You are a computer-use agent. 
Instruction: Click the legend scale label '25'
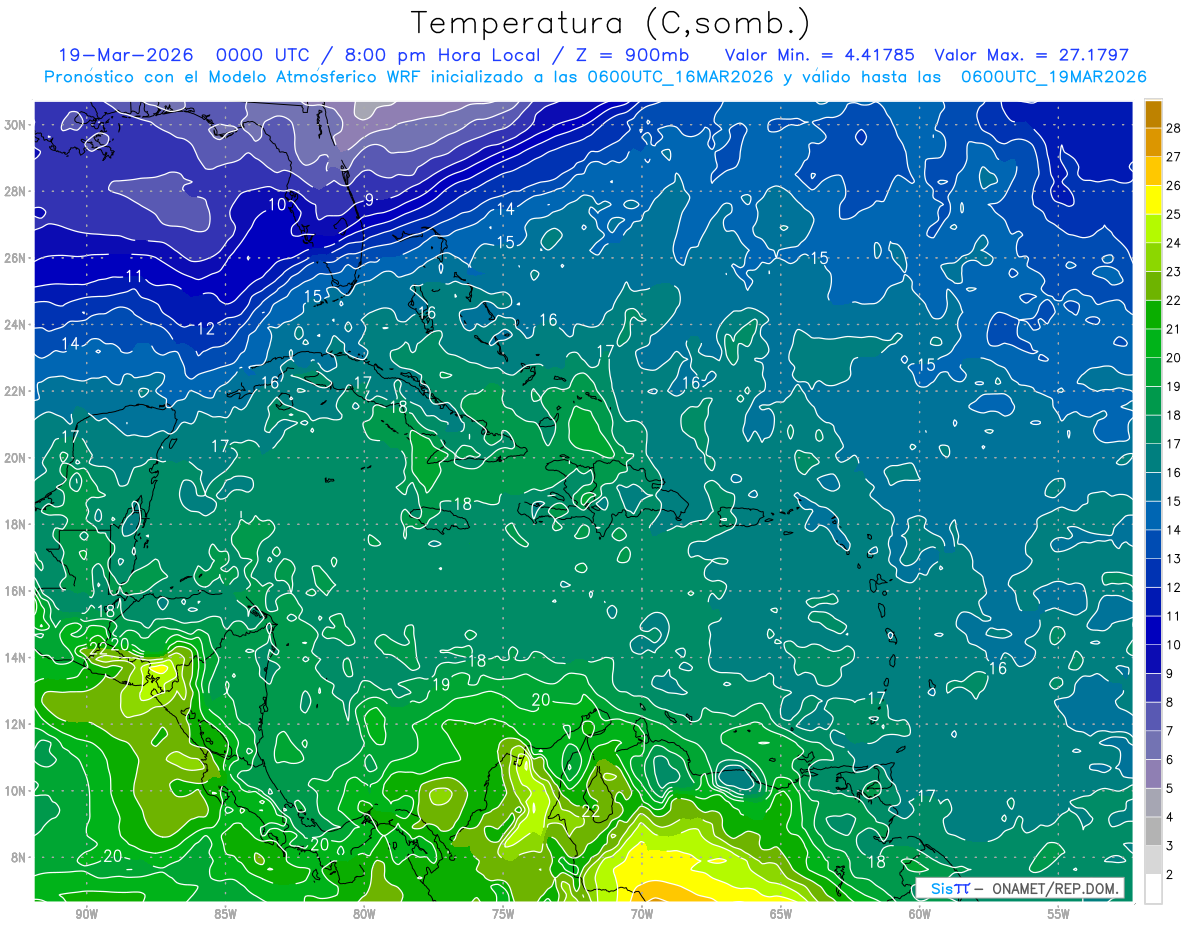point(1174,215)
